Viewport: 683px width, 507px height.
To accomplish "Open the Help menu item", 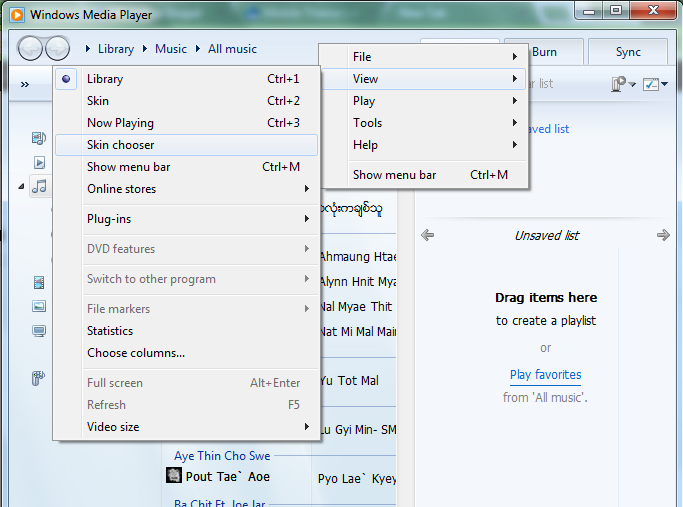I will click(423, 145).
